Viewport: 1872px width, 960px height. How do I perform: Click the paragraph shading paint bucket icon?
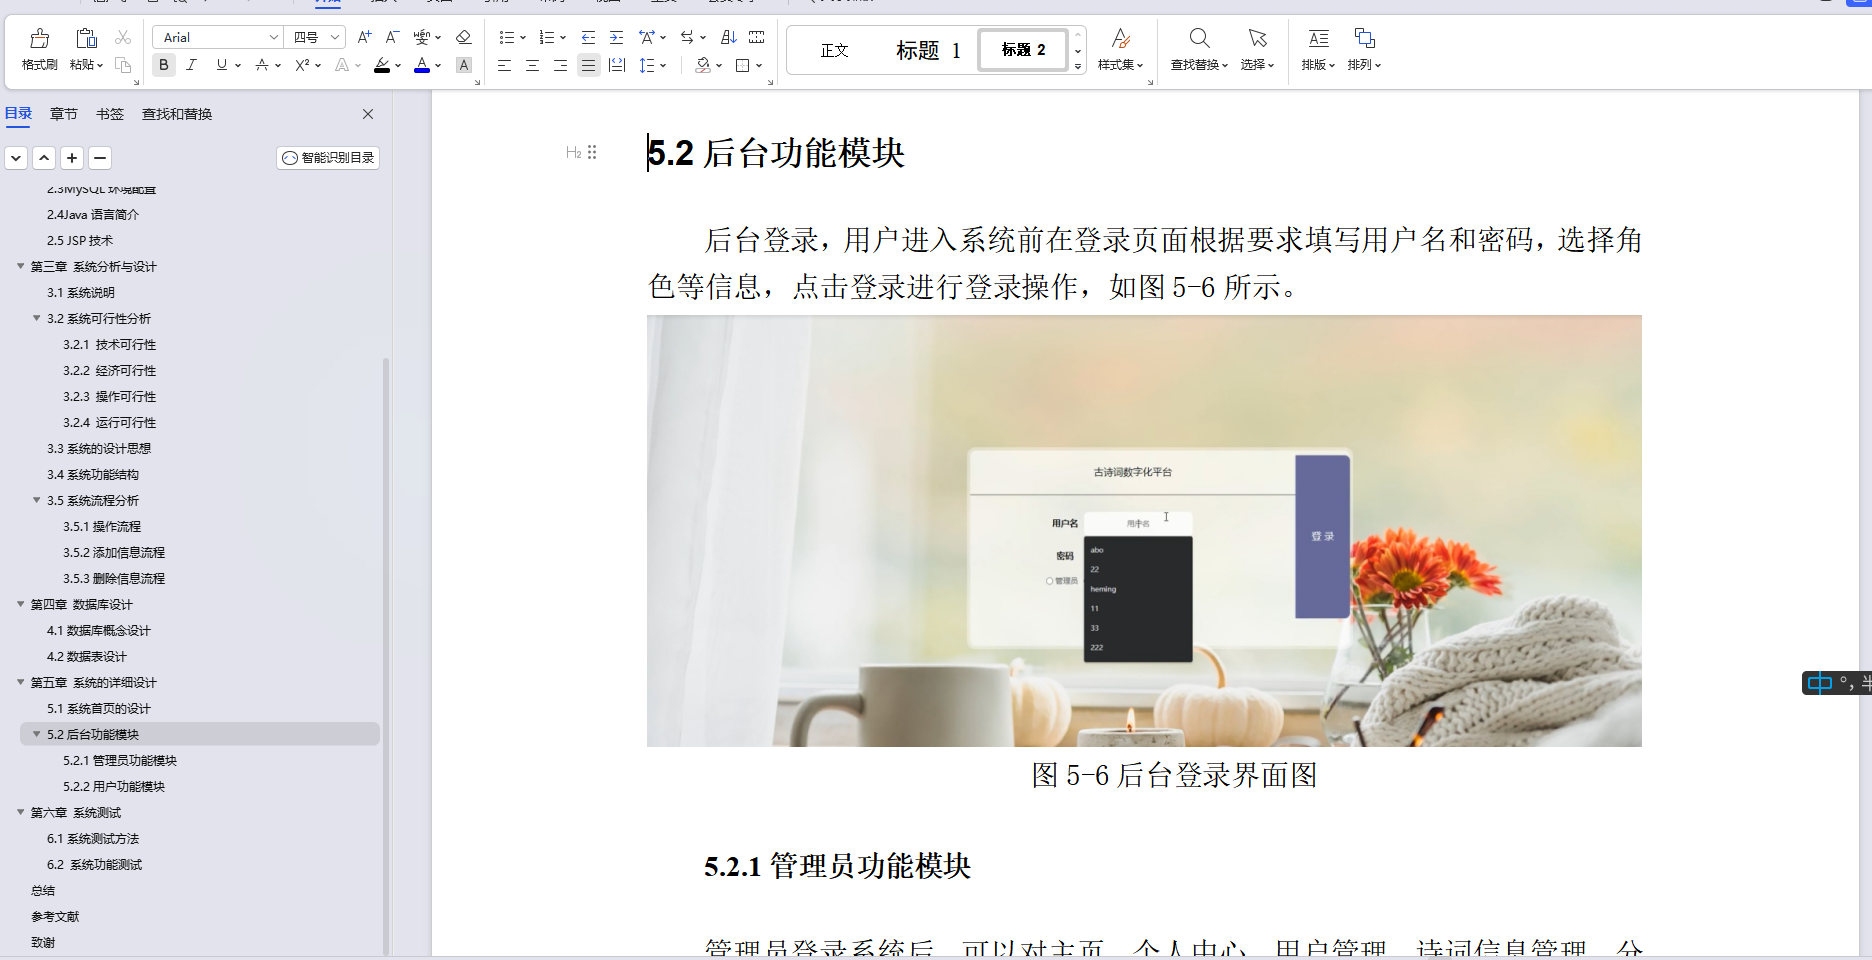click(x=703, y=65)
